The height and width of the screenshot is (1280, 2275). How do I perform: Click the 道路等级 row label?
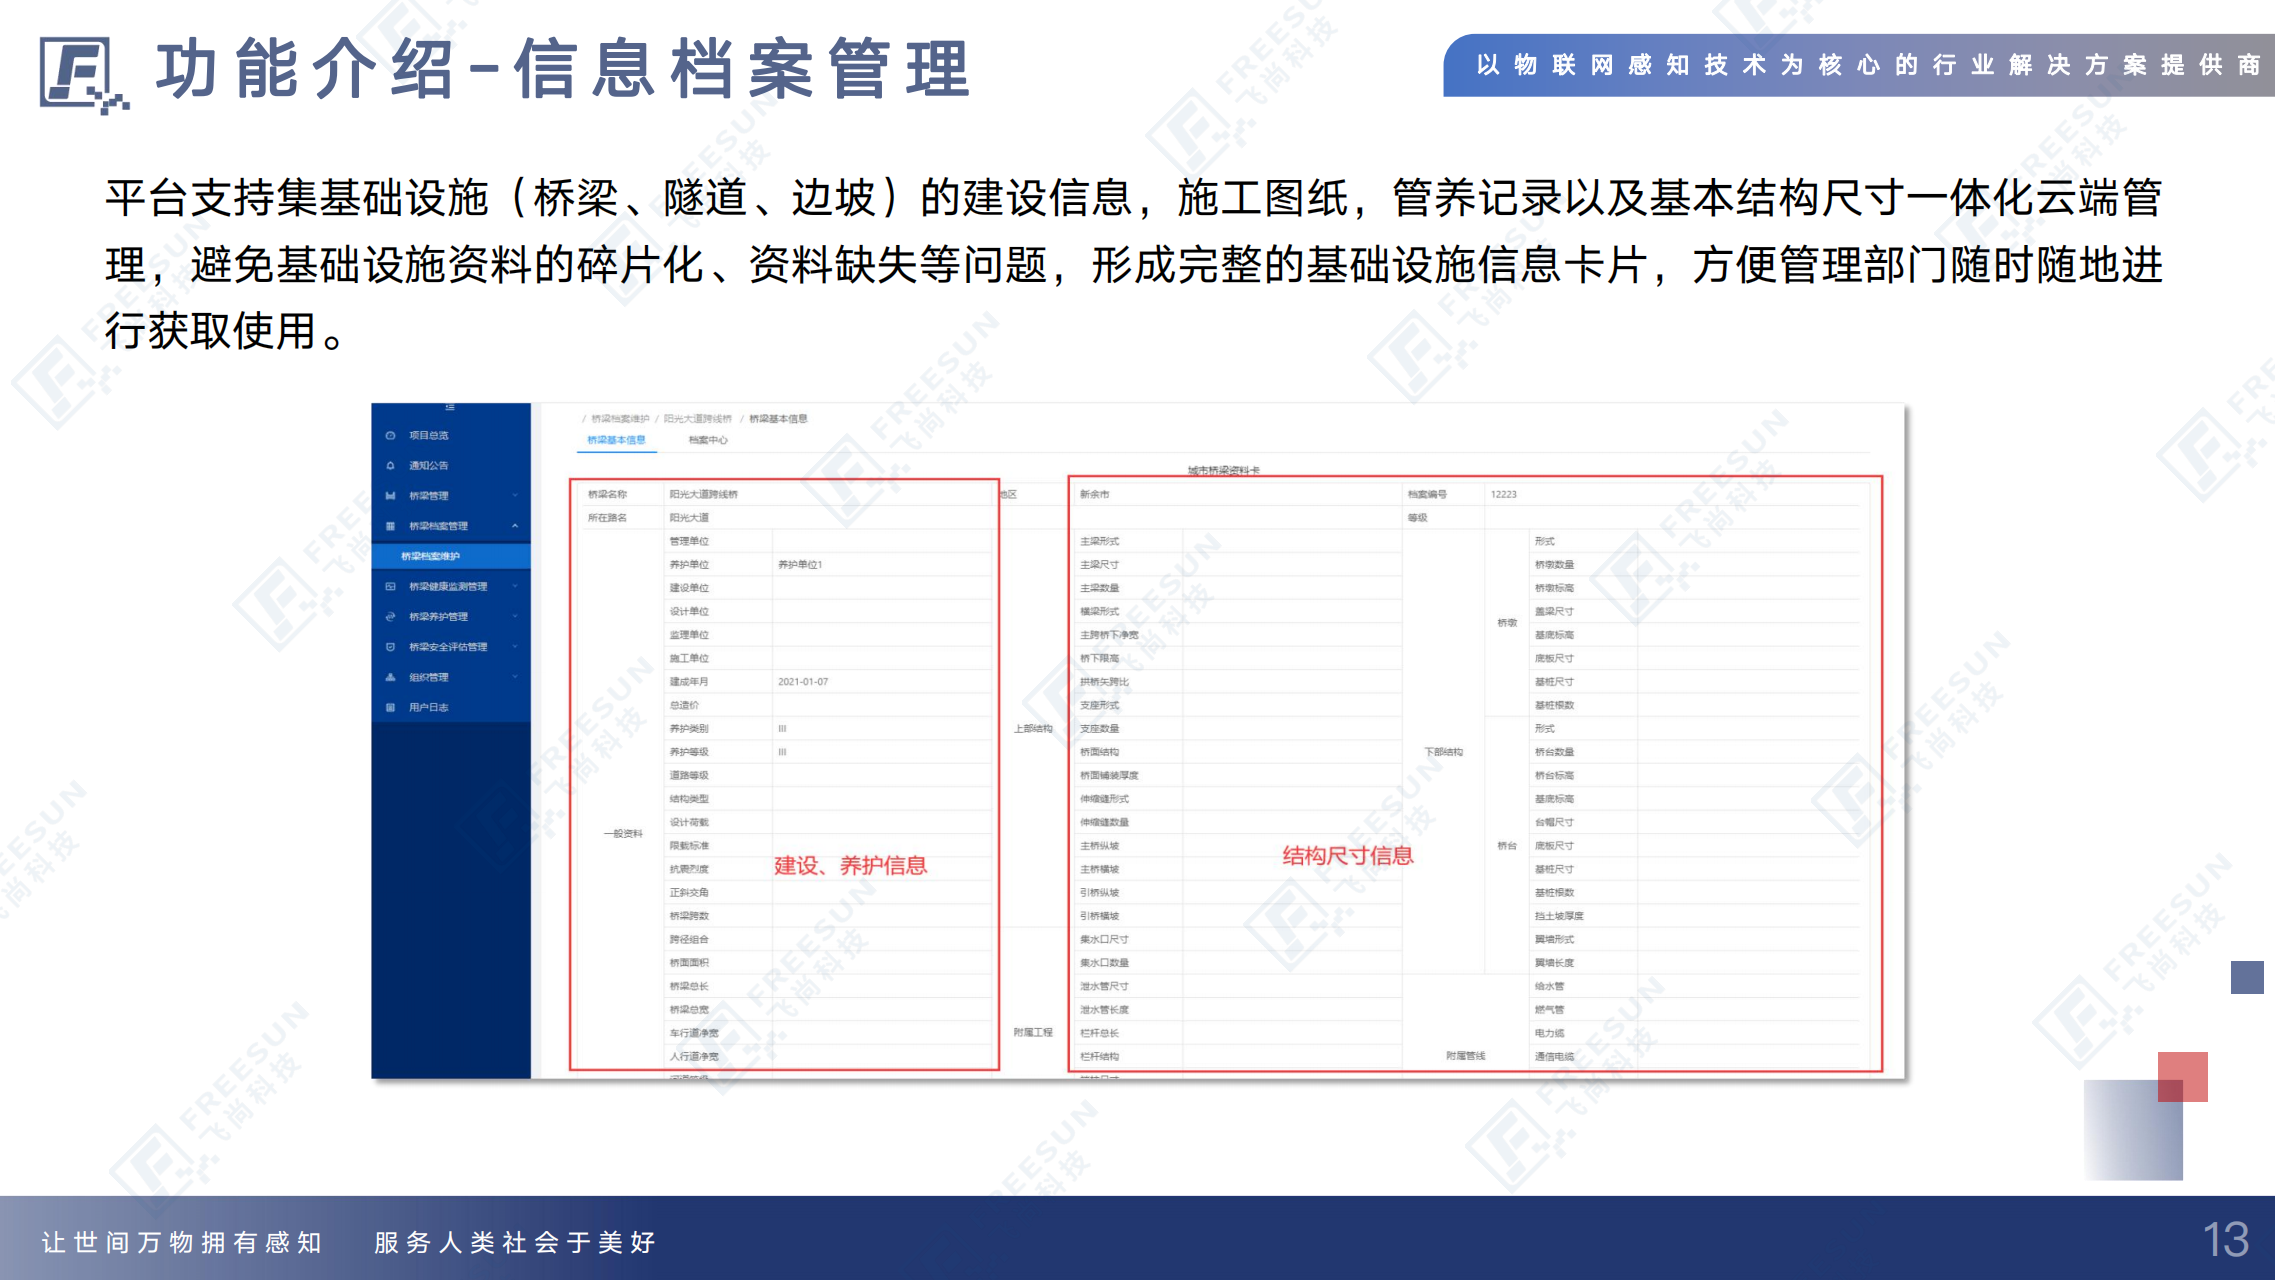[689, 776]
